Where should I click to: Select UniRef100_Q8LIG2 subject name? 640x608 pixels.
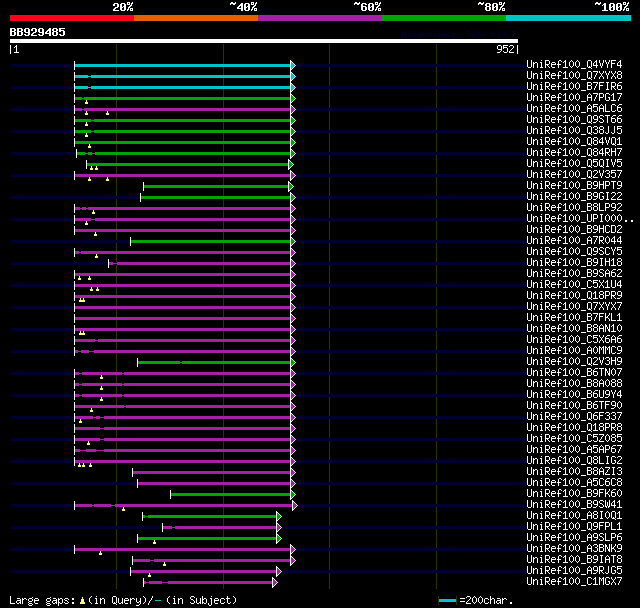pos(574,461)
